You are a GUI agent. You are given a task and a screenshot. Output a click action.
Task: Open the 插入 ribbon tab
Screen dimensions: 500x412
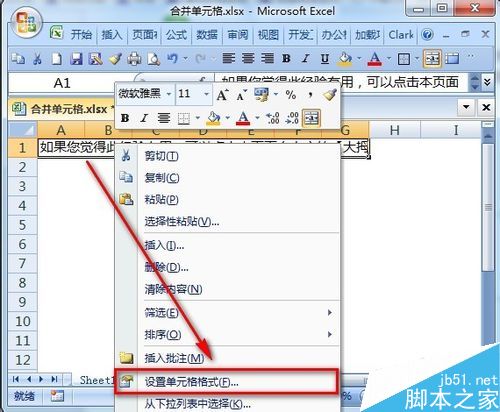pyautogui.click(x=112, y=35)
